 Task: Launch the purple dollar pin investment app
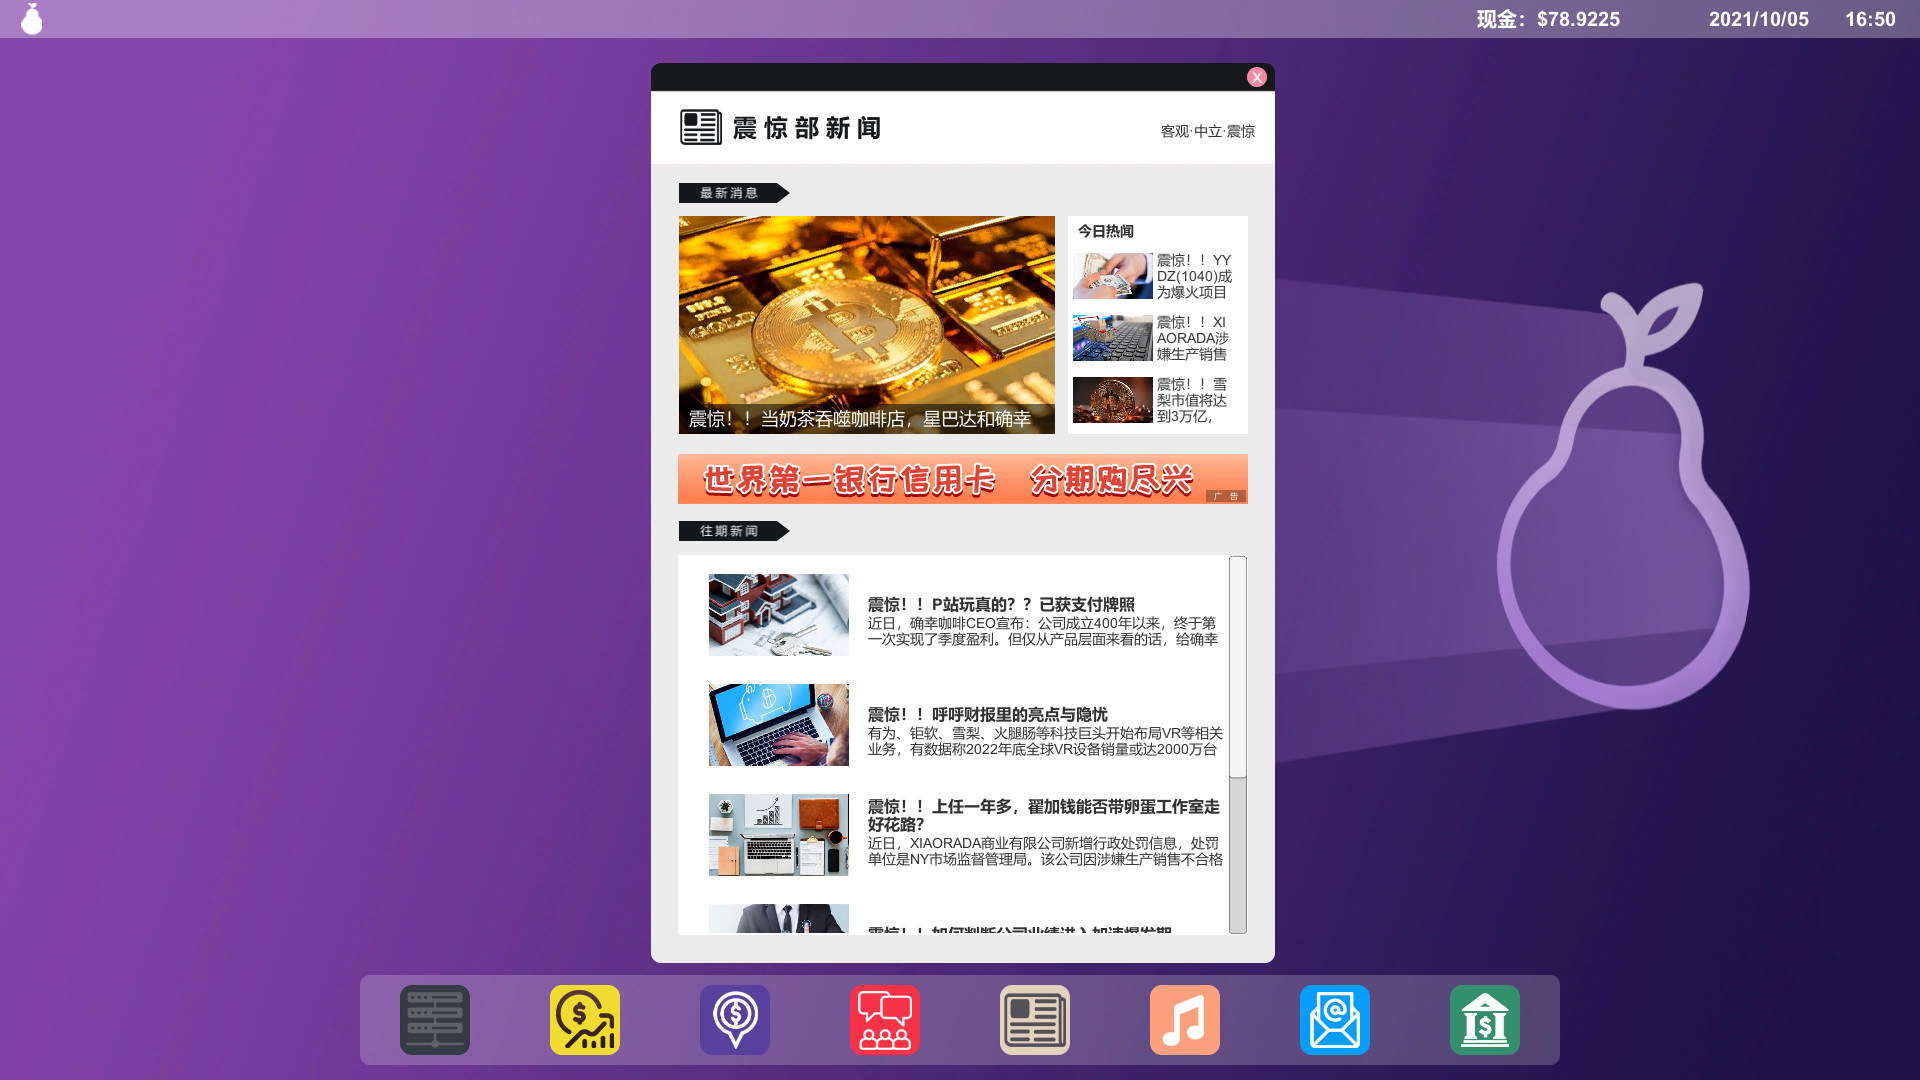click(x=734, y=1019)
